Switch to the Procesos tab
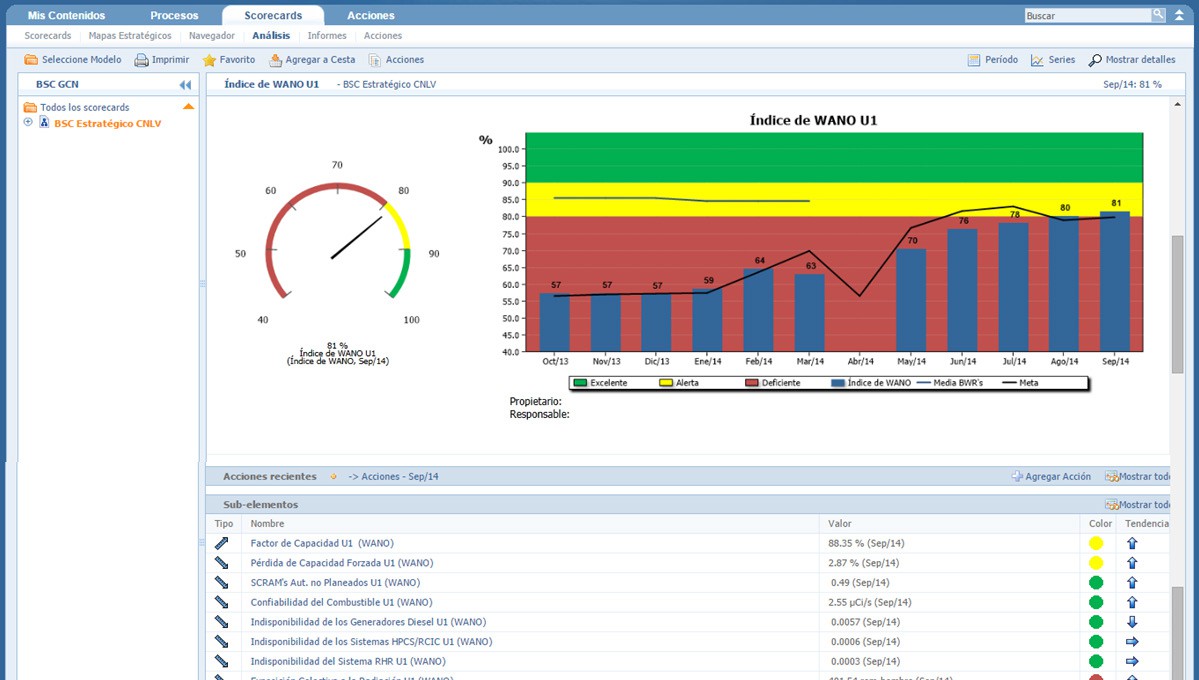1199x680 pixels. (x=174, y=16)
